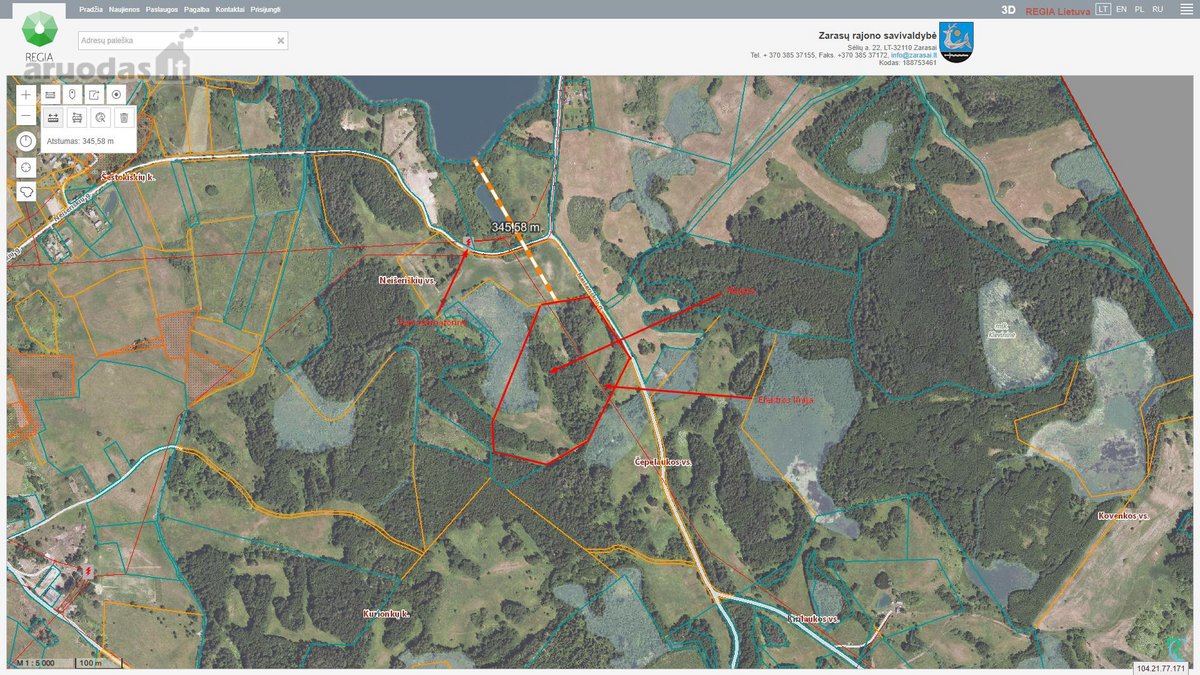Image resolution: width=1200 pixels, height=675 pixels.
Task: Open the measurement ruler tool
Action: 50,95
